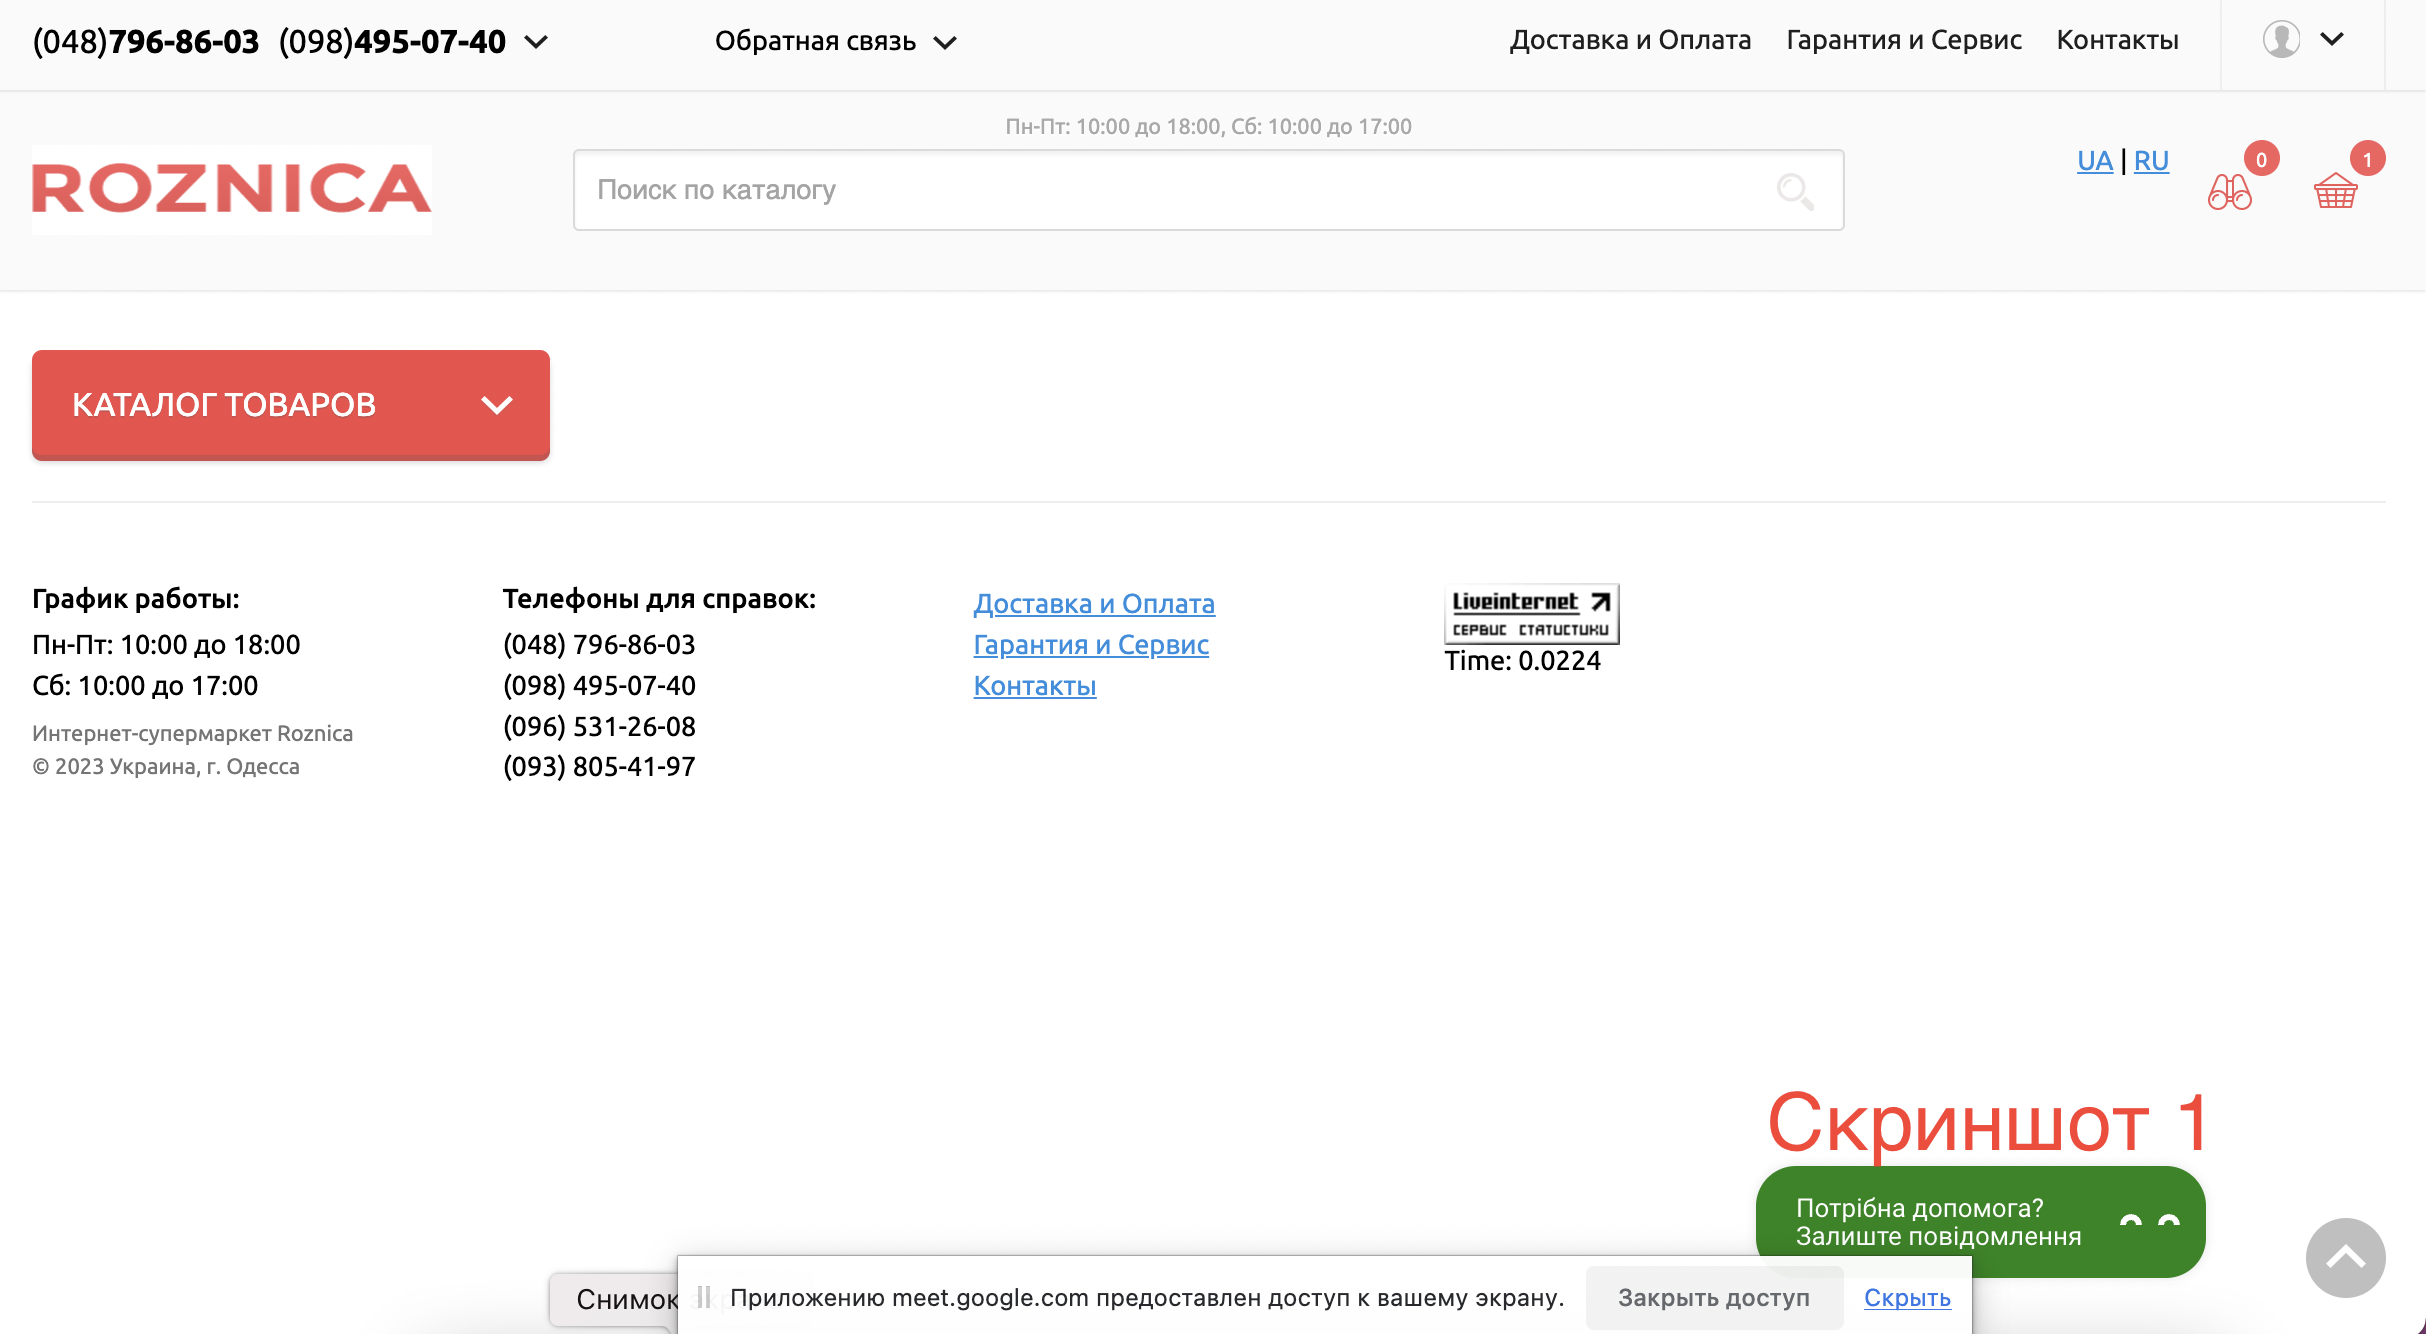Go to Контакты in top menu
Image resolution: width=2426 pixels, height=1334 pixels.
coord(2117,40)
